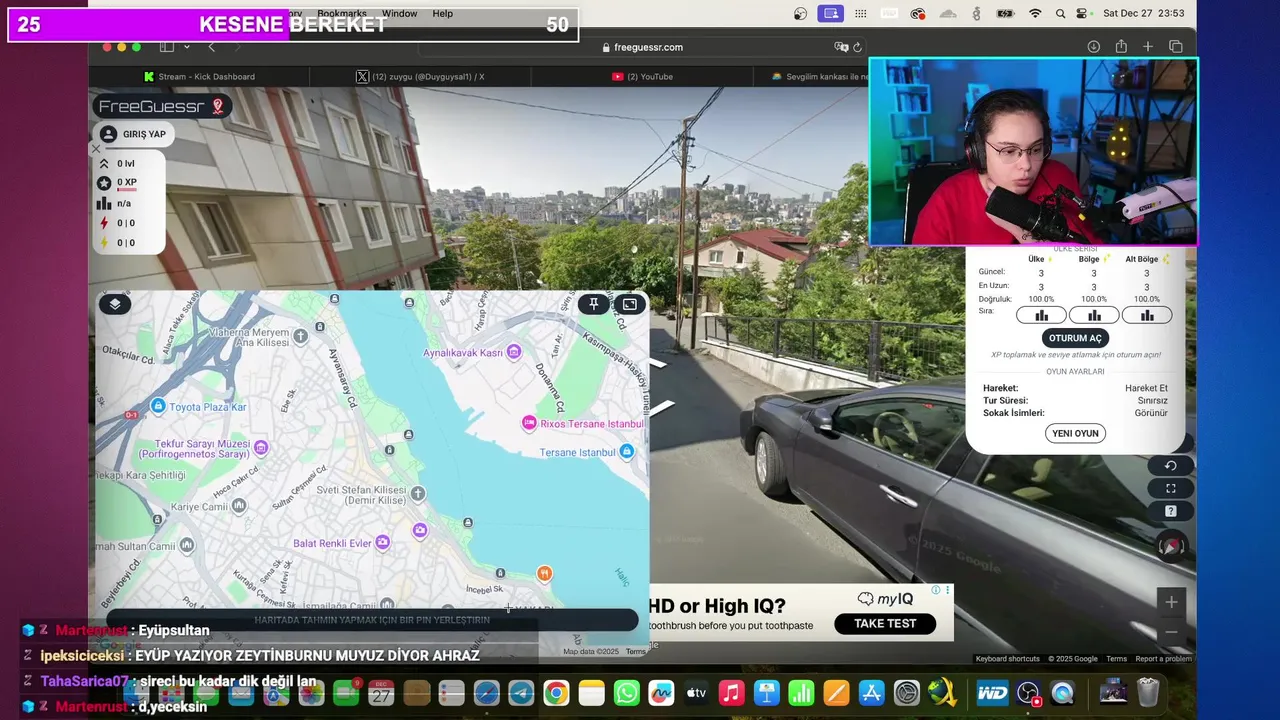Open a new Safari tab
This screenshot has height=720, width=1280.
(x=1148, y=47)
